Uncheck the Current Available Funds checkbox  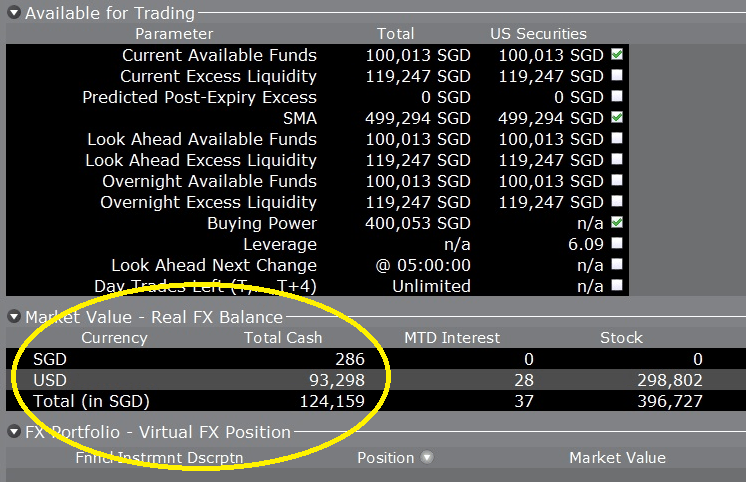617,54
